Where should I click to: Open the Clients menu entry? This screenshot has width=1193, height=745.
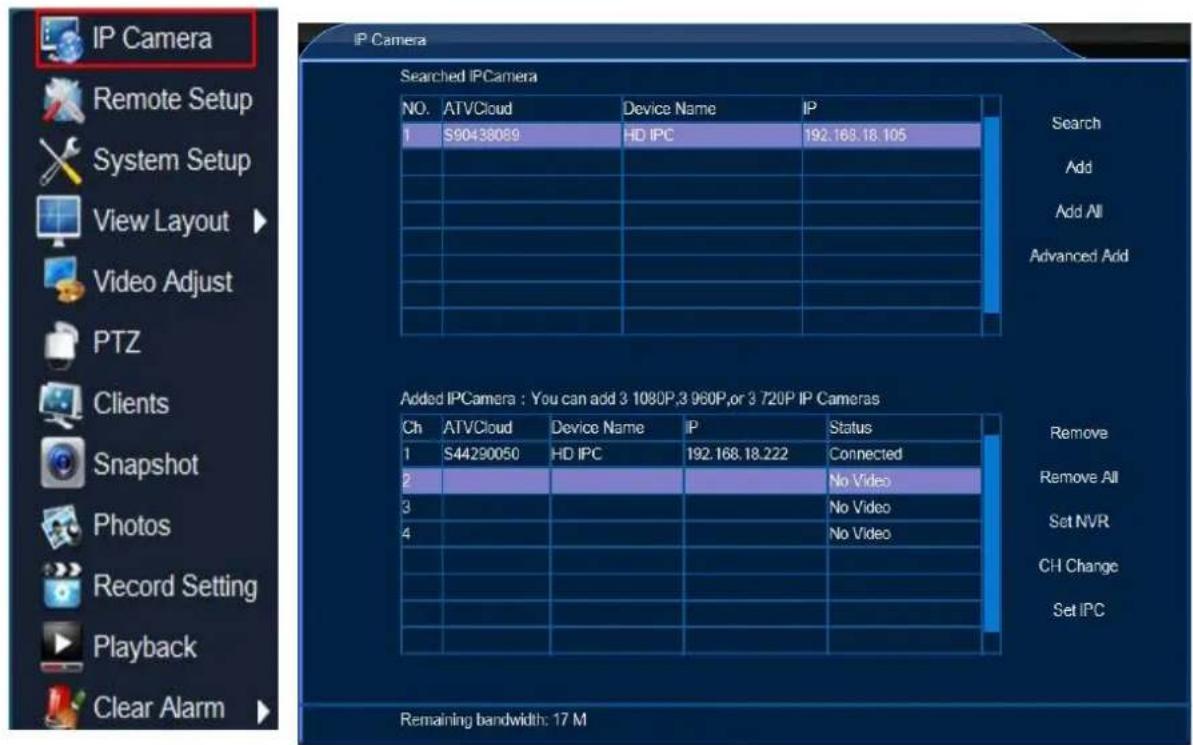click(x=131, y=403)
